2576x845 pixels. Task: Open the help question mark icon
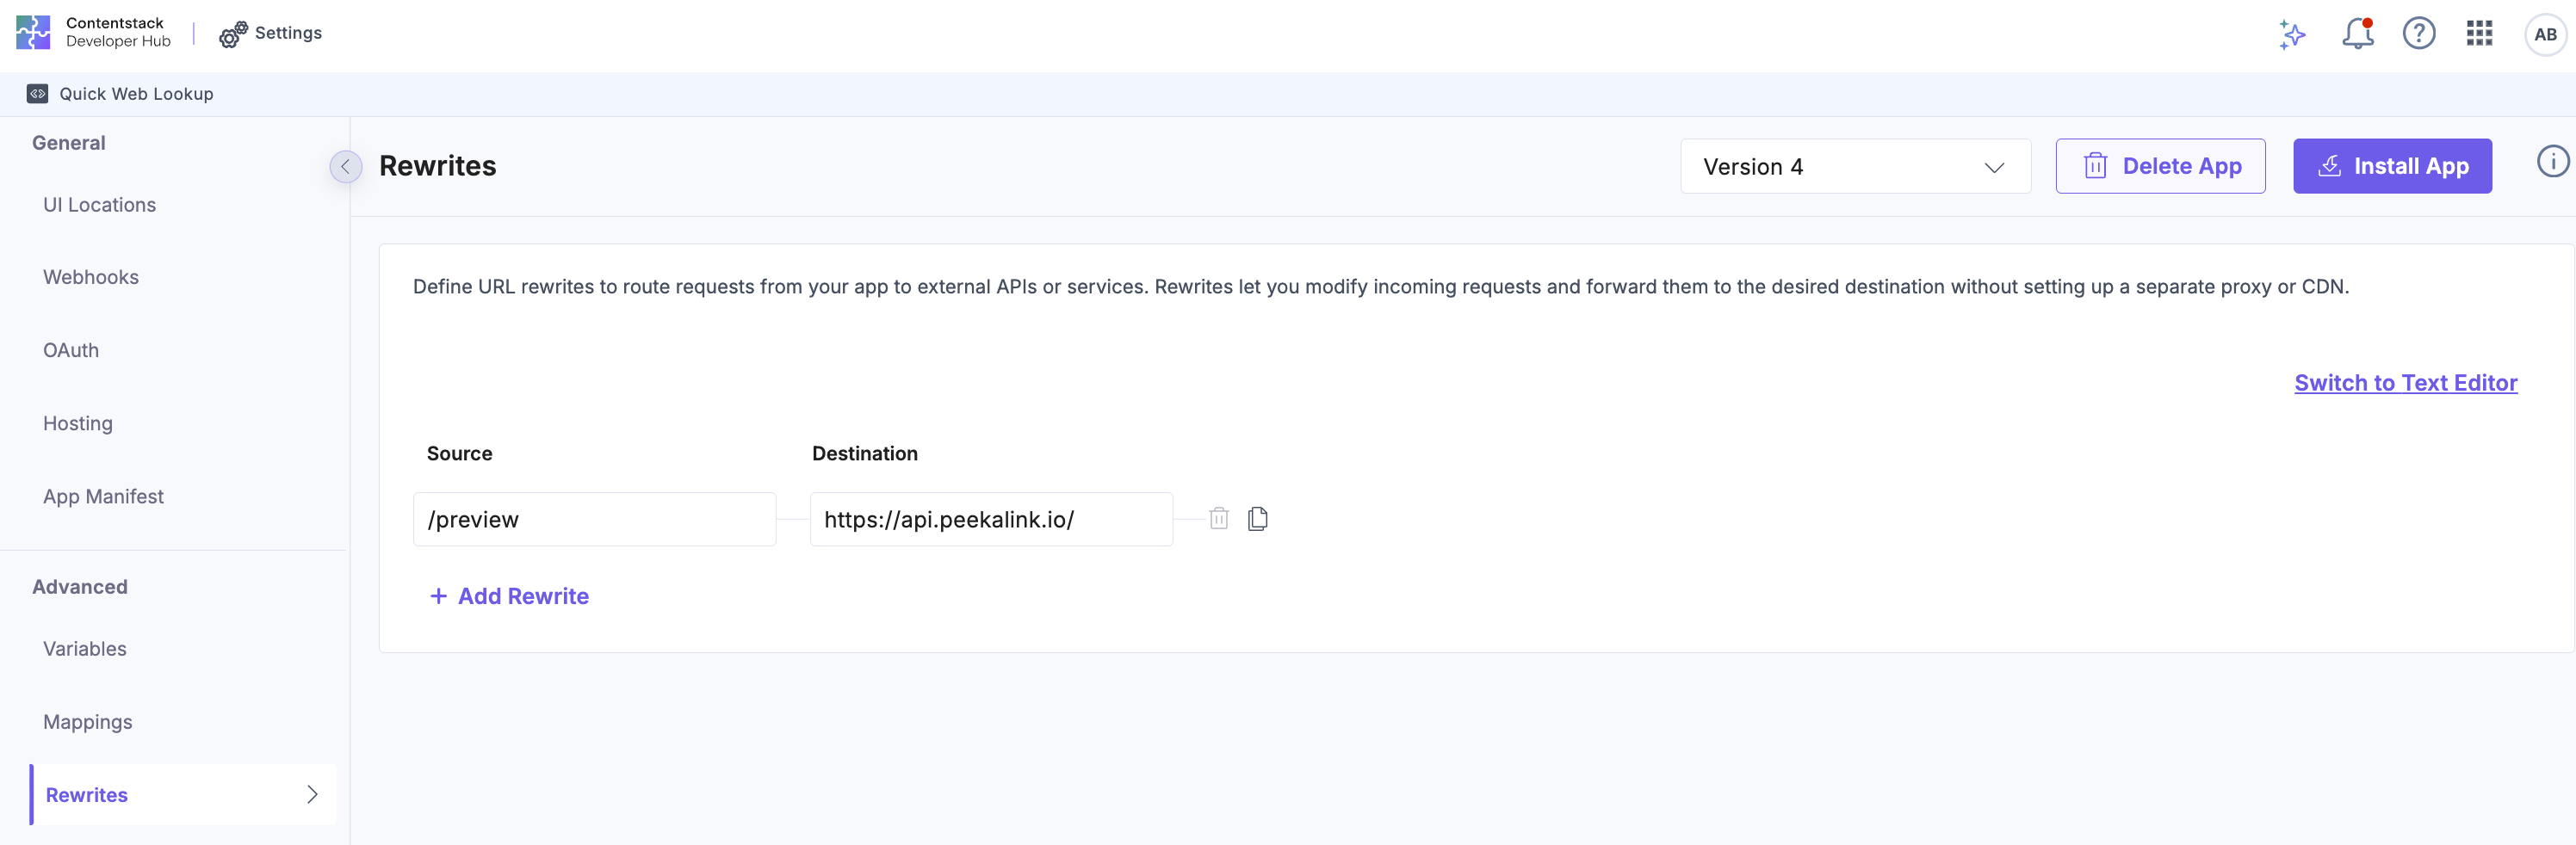2418,34
